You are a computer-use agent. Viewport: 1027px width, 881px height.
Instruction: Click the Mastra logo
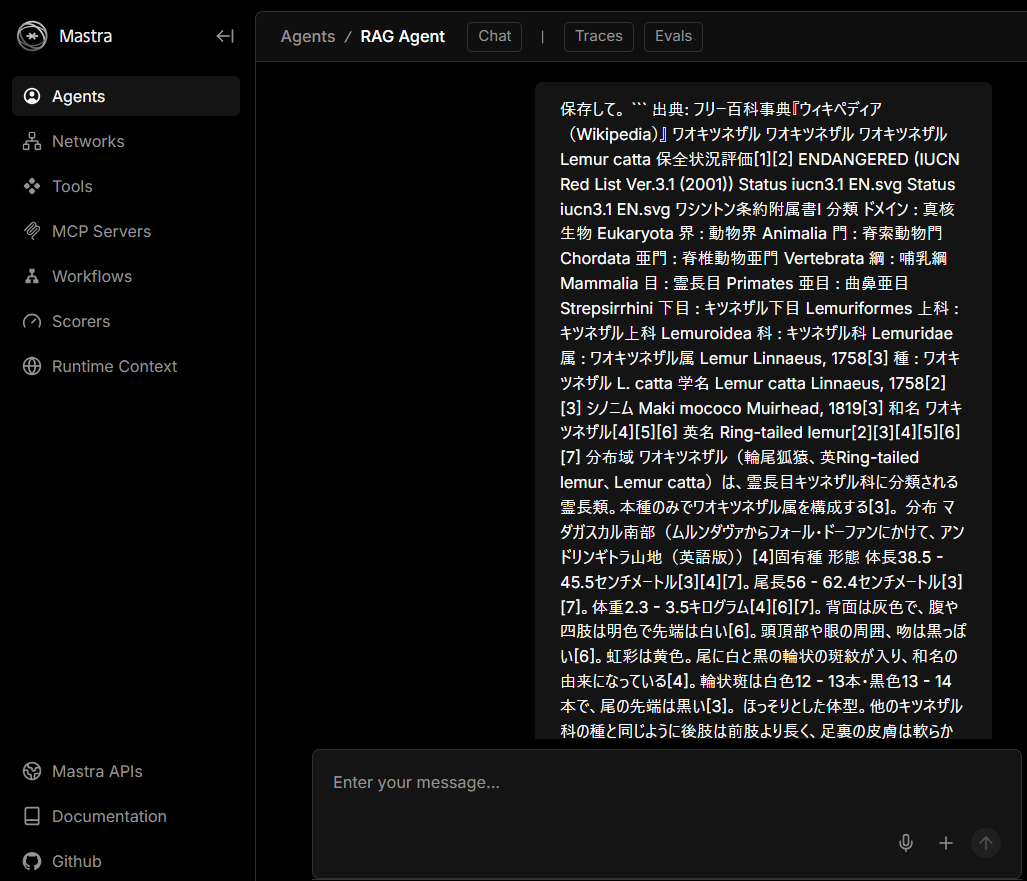31,36
